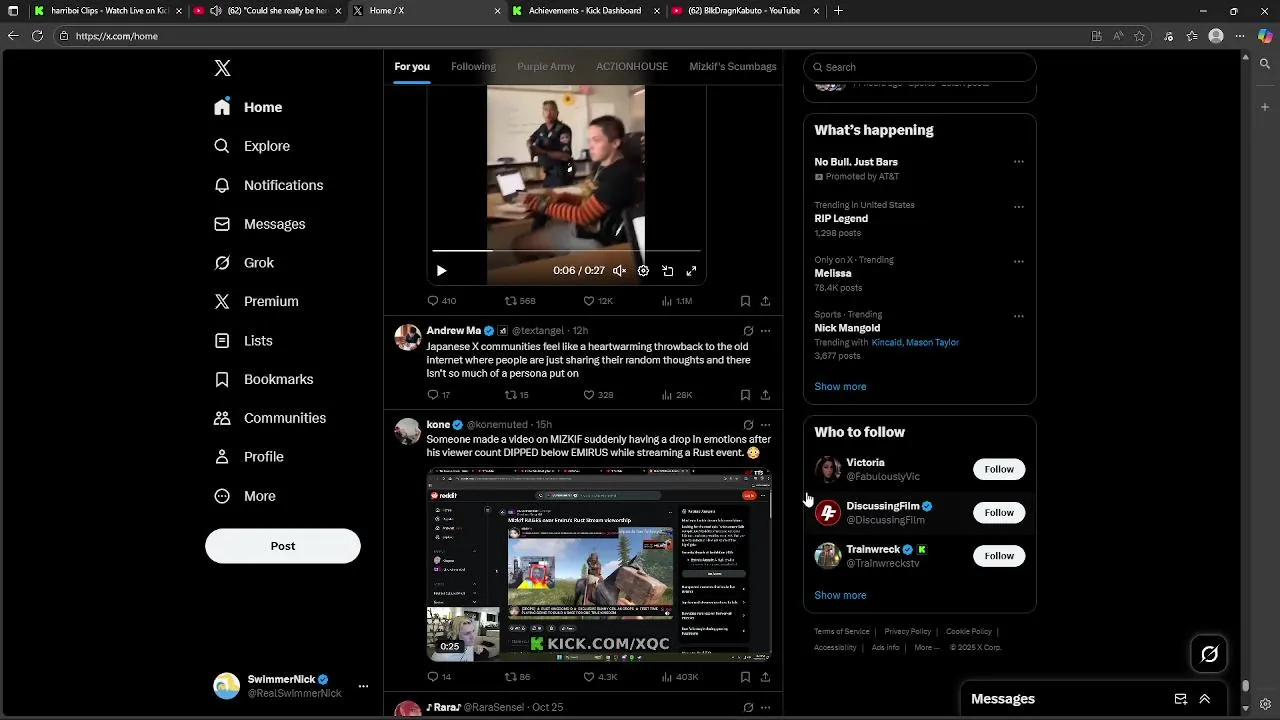
Task: View analytics of 1.1M views post
Action: point(677,301)
